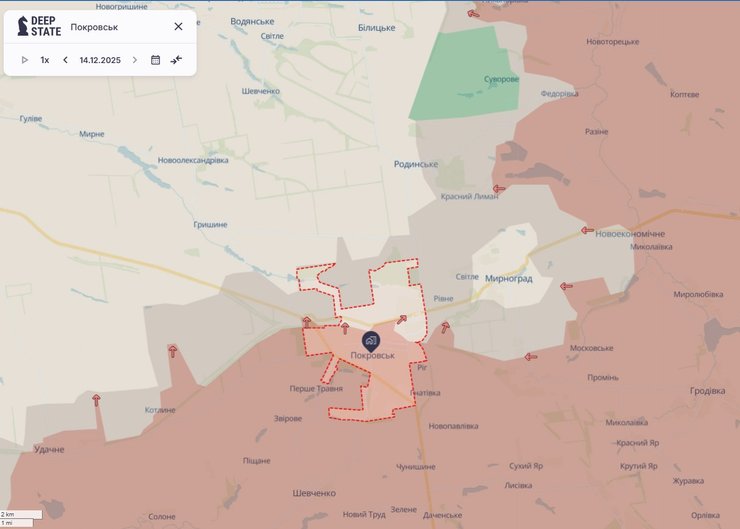Click the Покровськ search field text

(95, 27)
